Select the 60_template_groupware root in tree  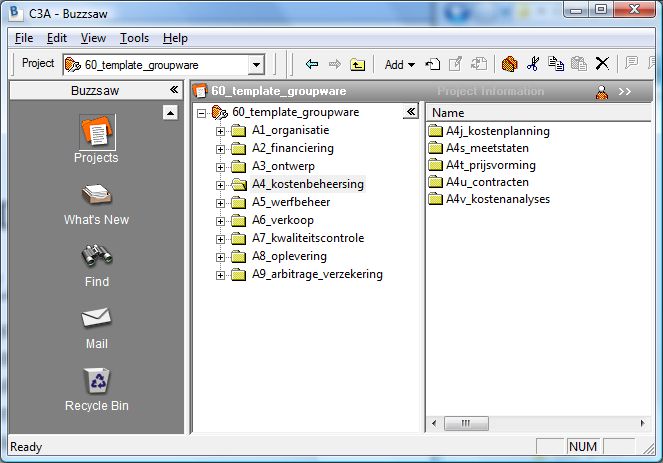(296, 112)
